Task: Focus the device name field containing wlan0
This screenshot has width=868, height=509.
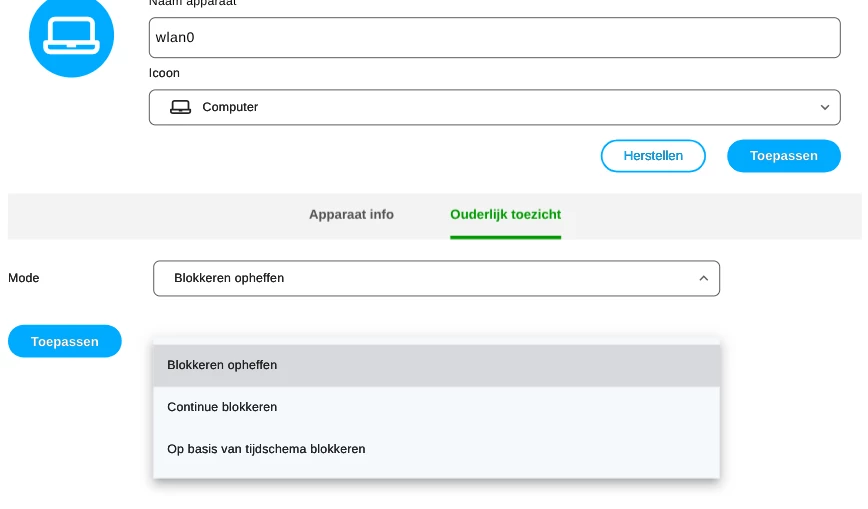Action: pos(494,37)
